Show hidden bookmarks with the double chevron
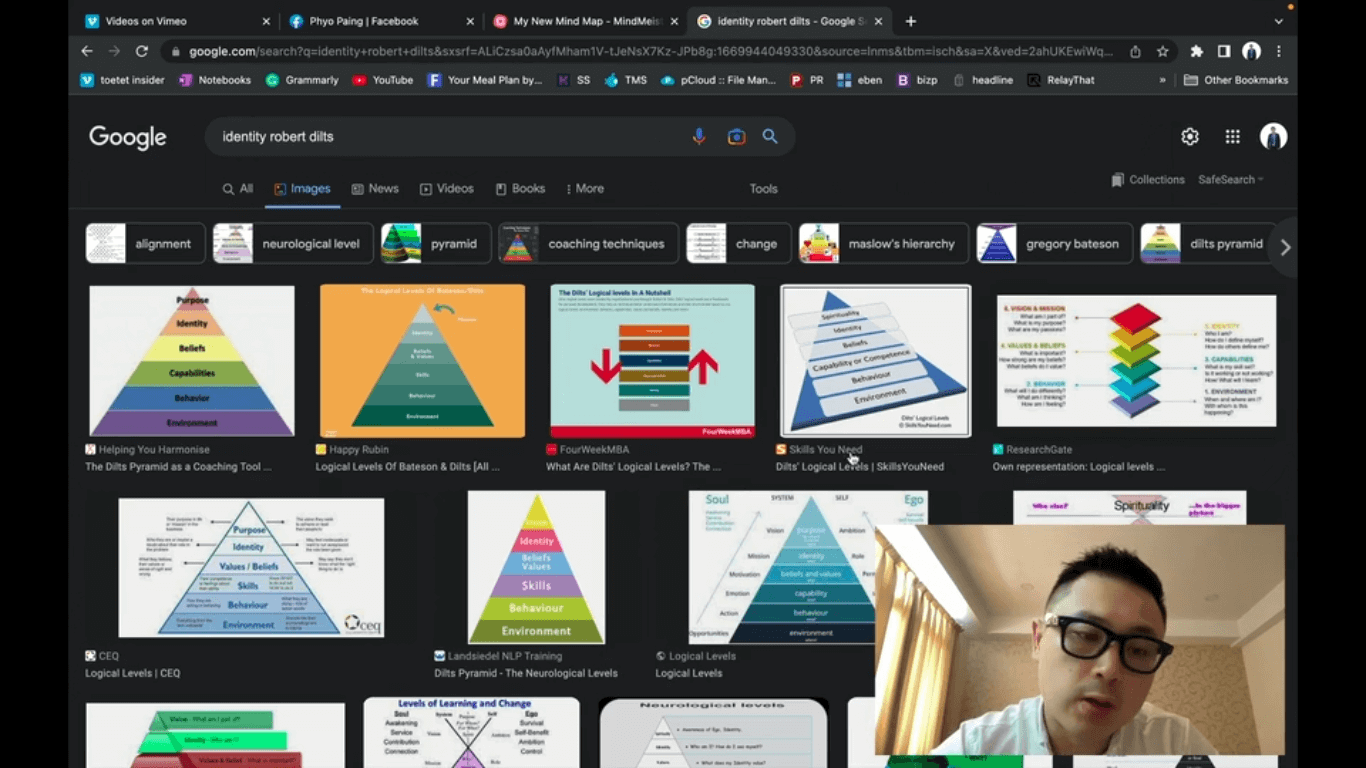The width and height of the screenshot is (1366, 768). (1162, 80)
